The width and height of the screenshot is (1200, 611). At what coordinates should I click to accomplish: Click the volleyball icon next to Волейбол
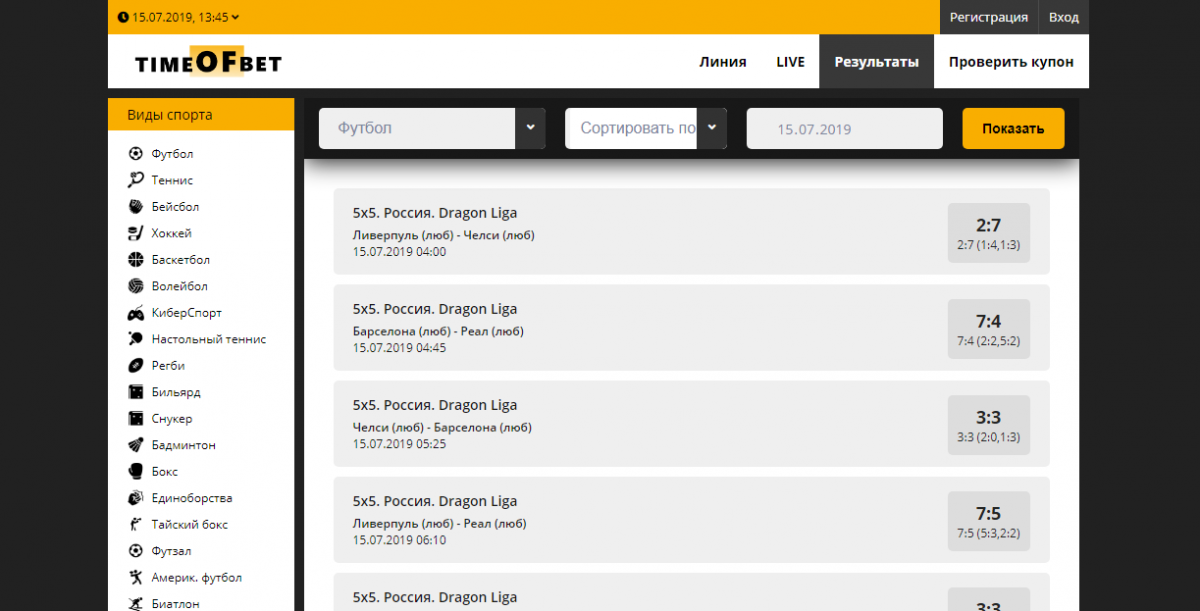tap(136, 286)
